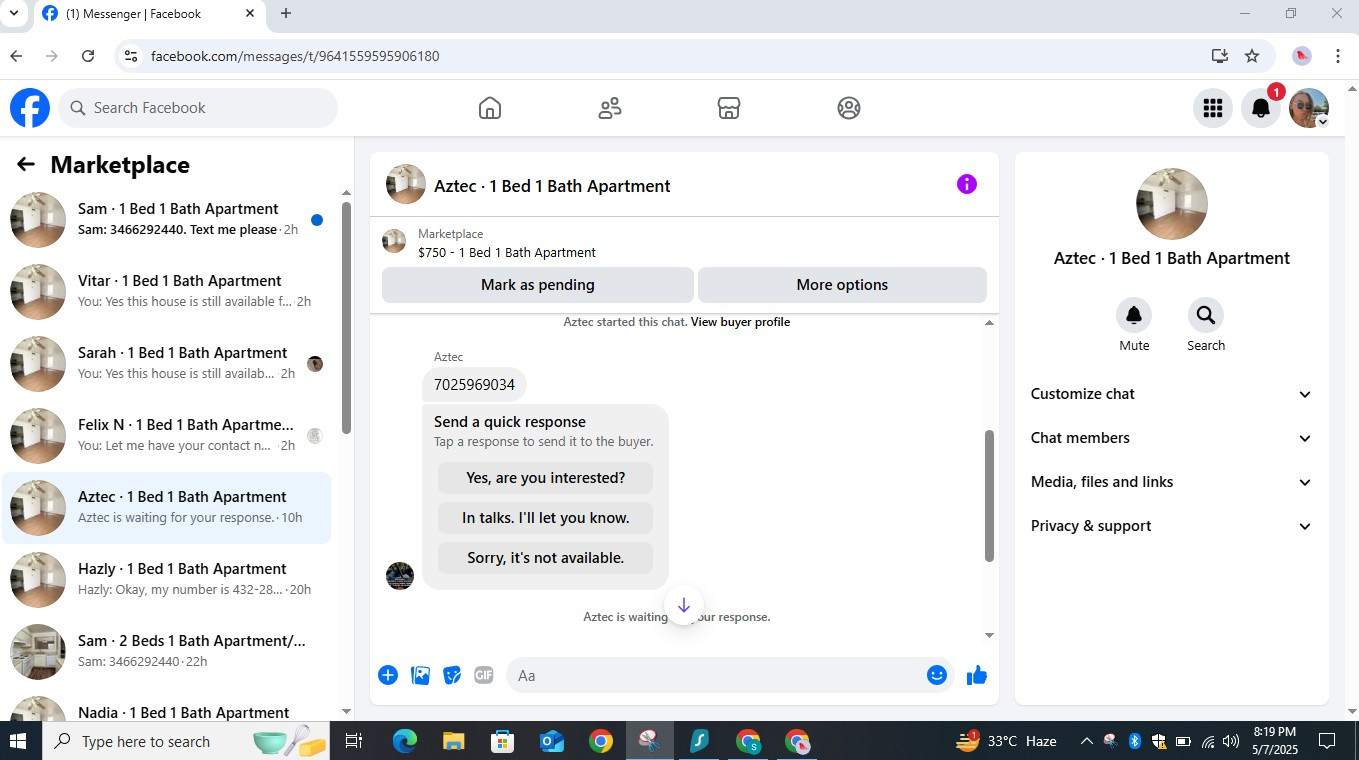Open conversation information purple icon
Image resolution: width=1359 pixels, height=760 pixels.
point(966,184)
